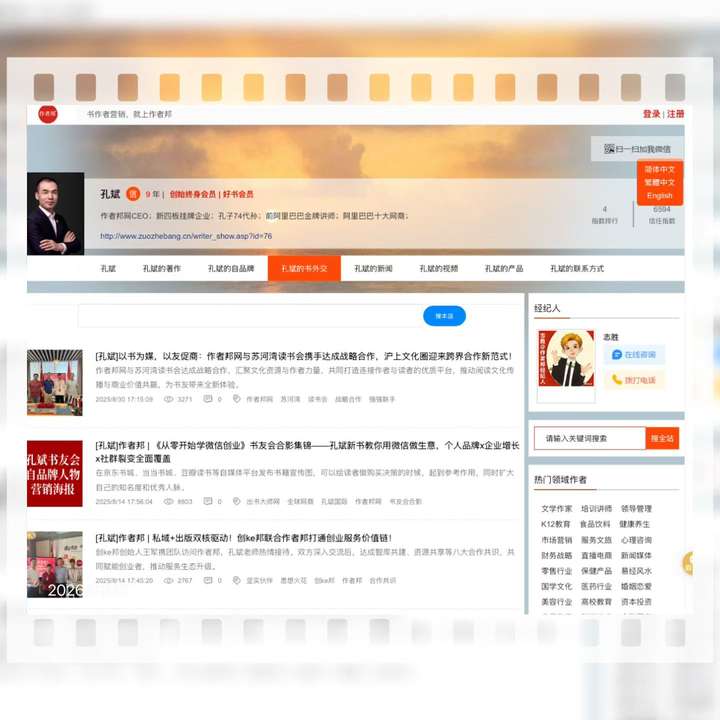Select the 高校教育 category
The width and height of the screenshot is (720, 720).
coord(596,602)
